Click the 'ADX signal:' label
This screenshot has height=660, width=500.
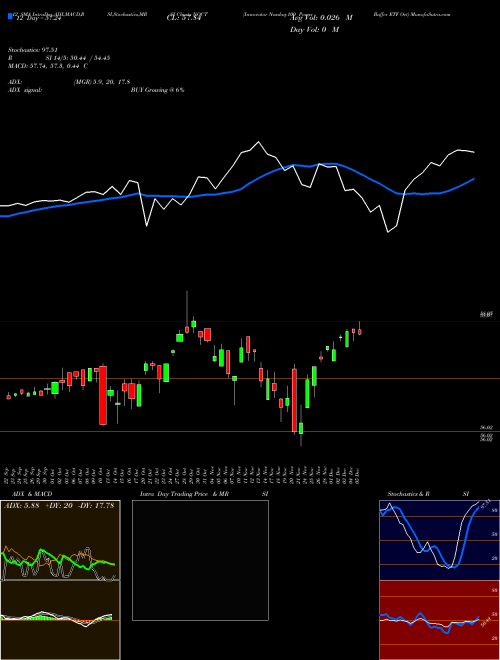click(24, 90)
